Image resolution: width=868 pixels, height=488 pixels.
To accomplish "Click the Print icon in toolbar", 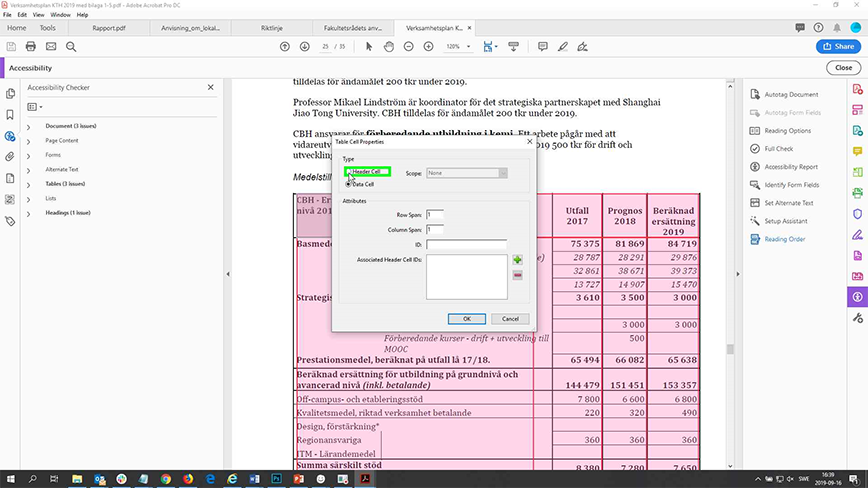I will [x=30, y=47].
